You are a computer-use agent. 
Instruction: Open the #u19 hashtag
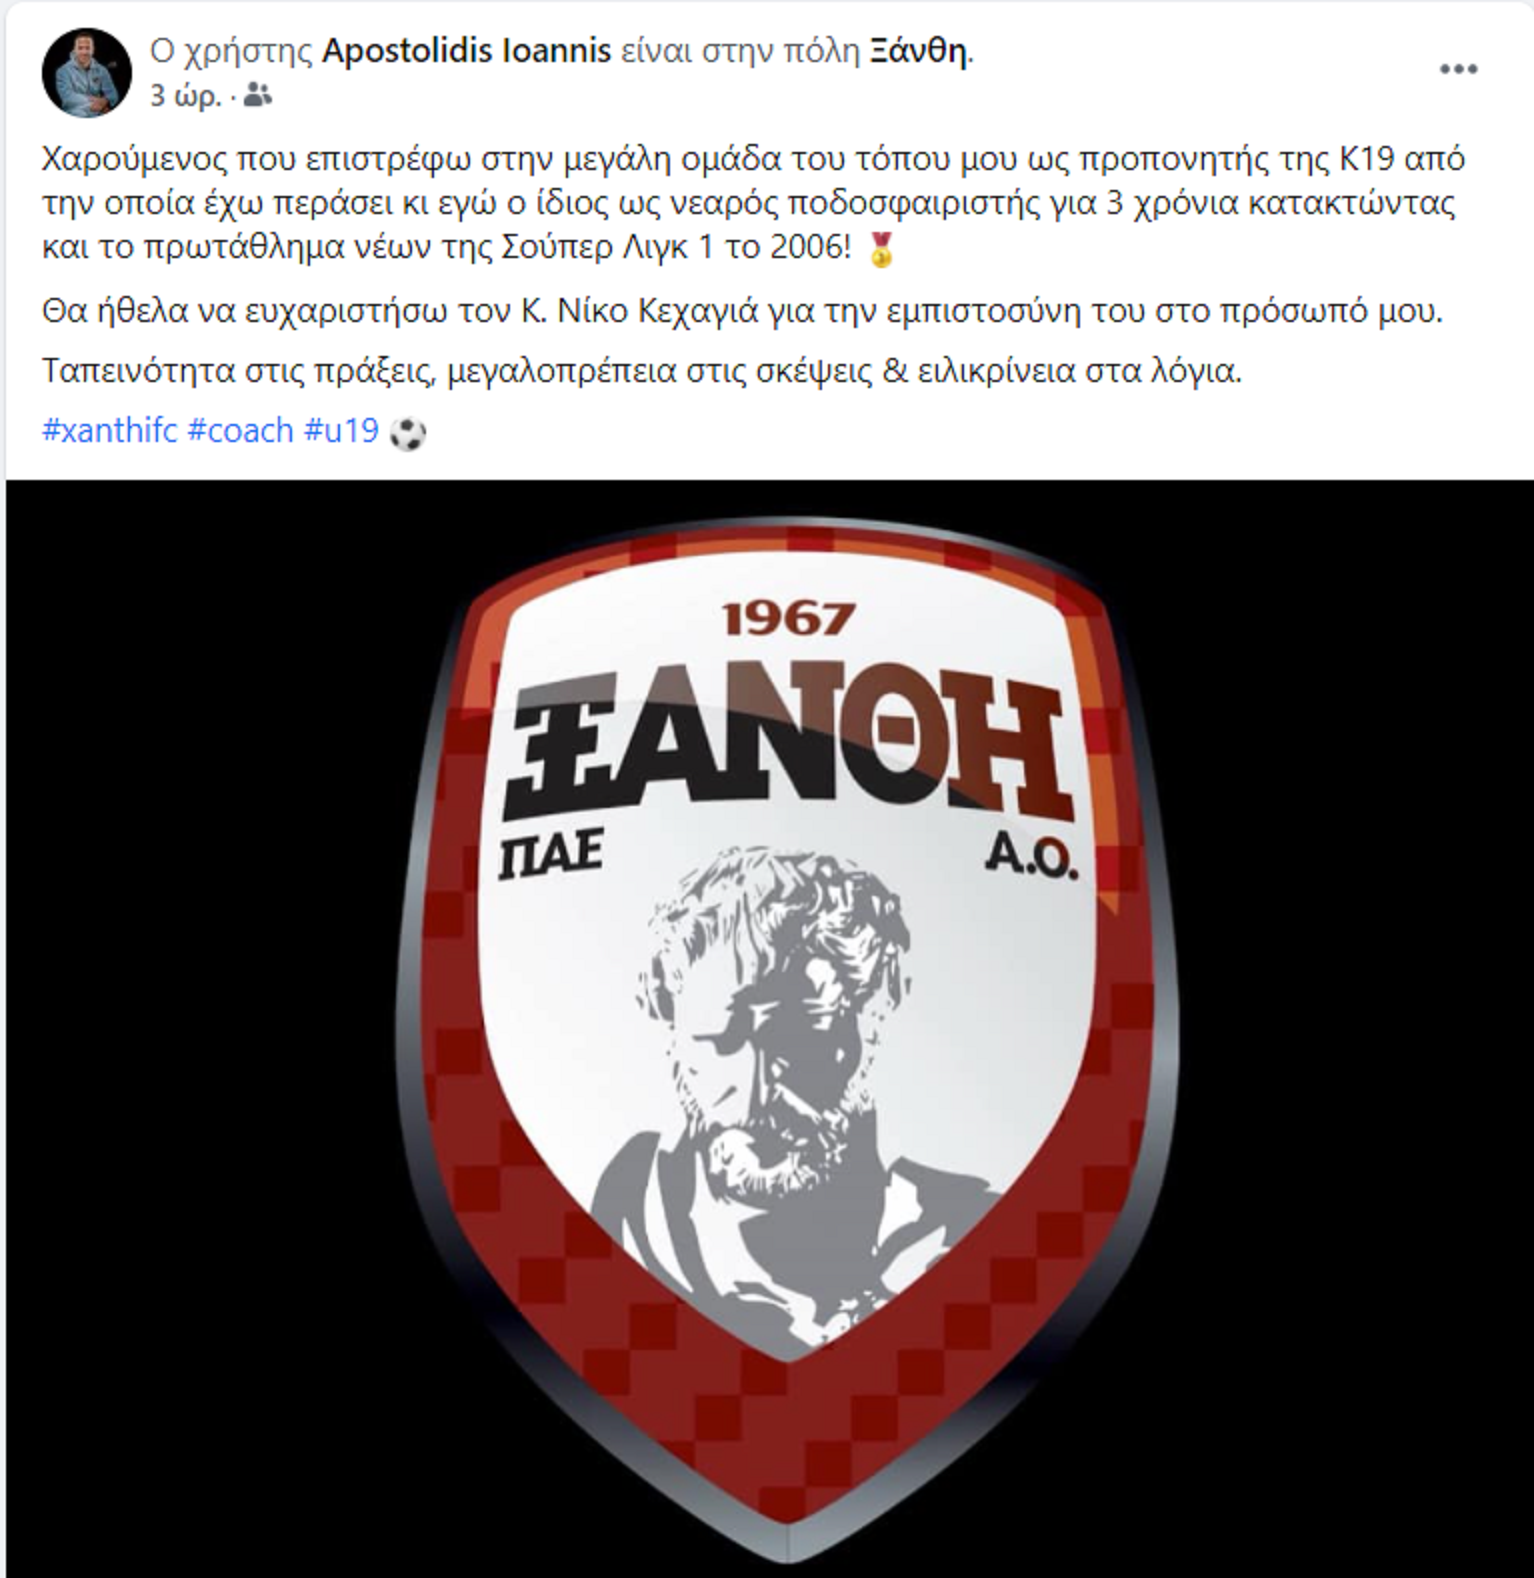(x=341, y=430)
